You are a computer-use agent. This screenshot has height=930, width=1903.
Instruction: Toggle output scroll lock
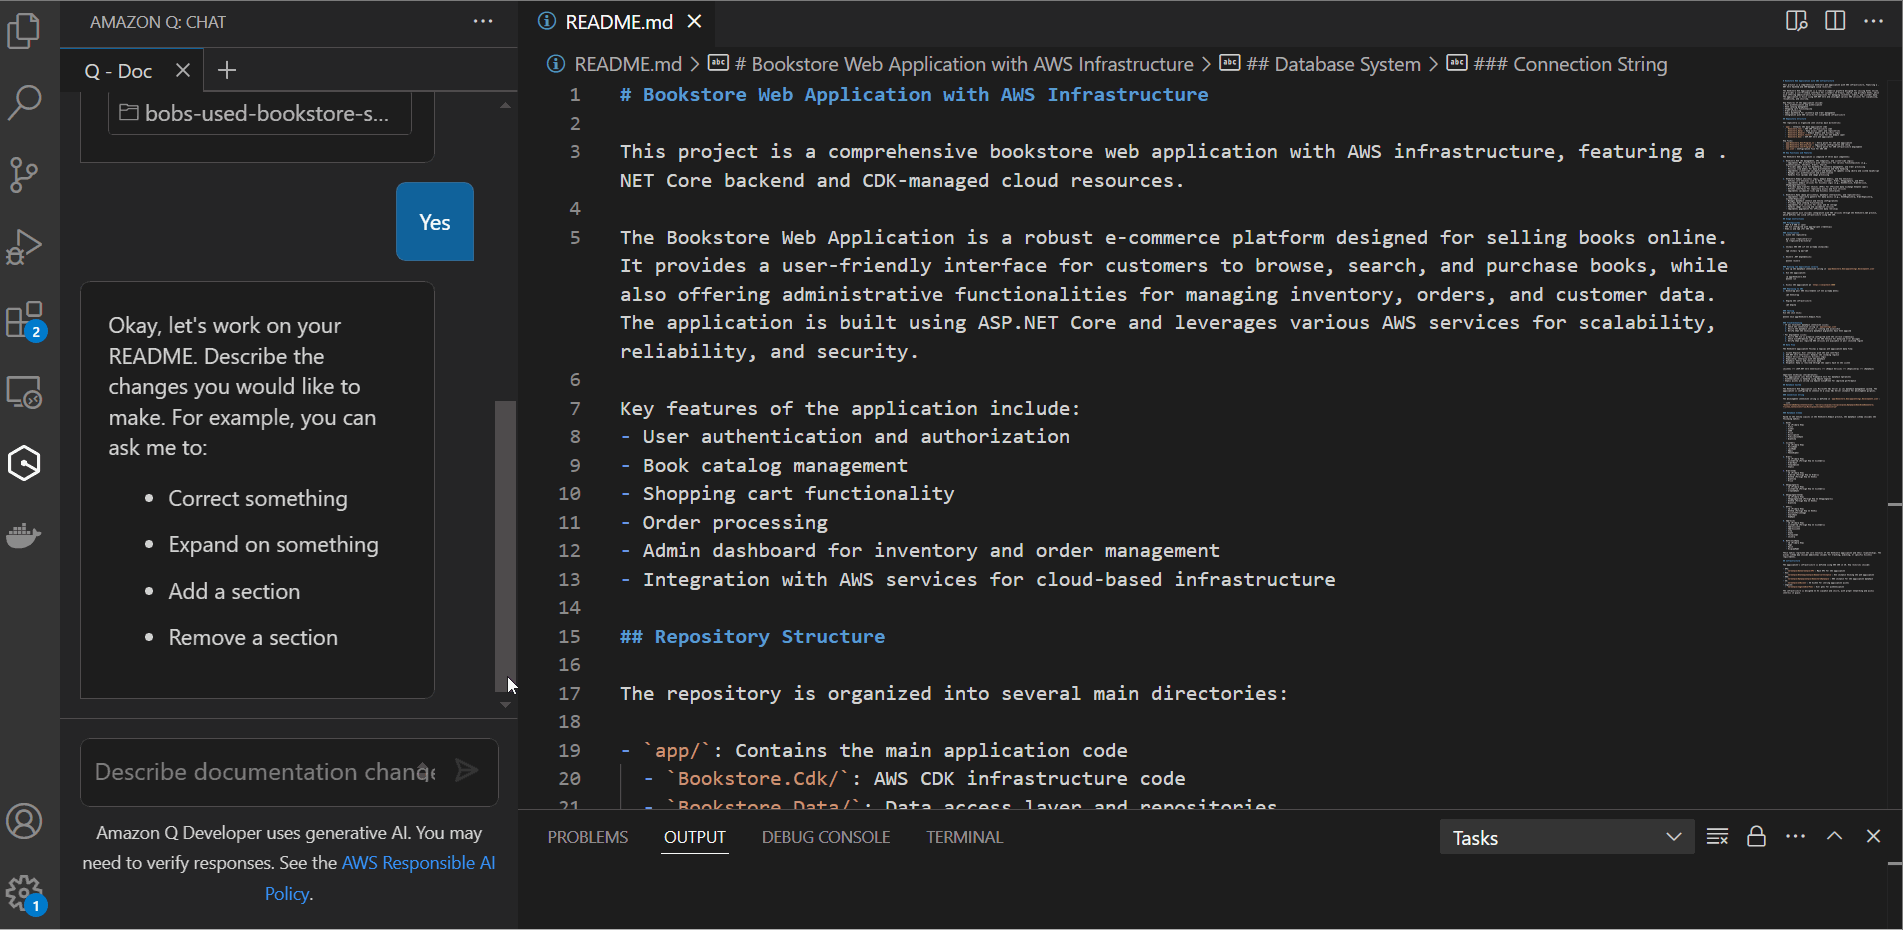coord(1756,836)
